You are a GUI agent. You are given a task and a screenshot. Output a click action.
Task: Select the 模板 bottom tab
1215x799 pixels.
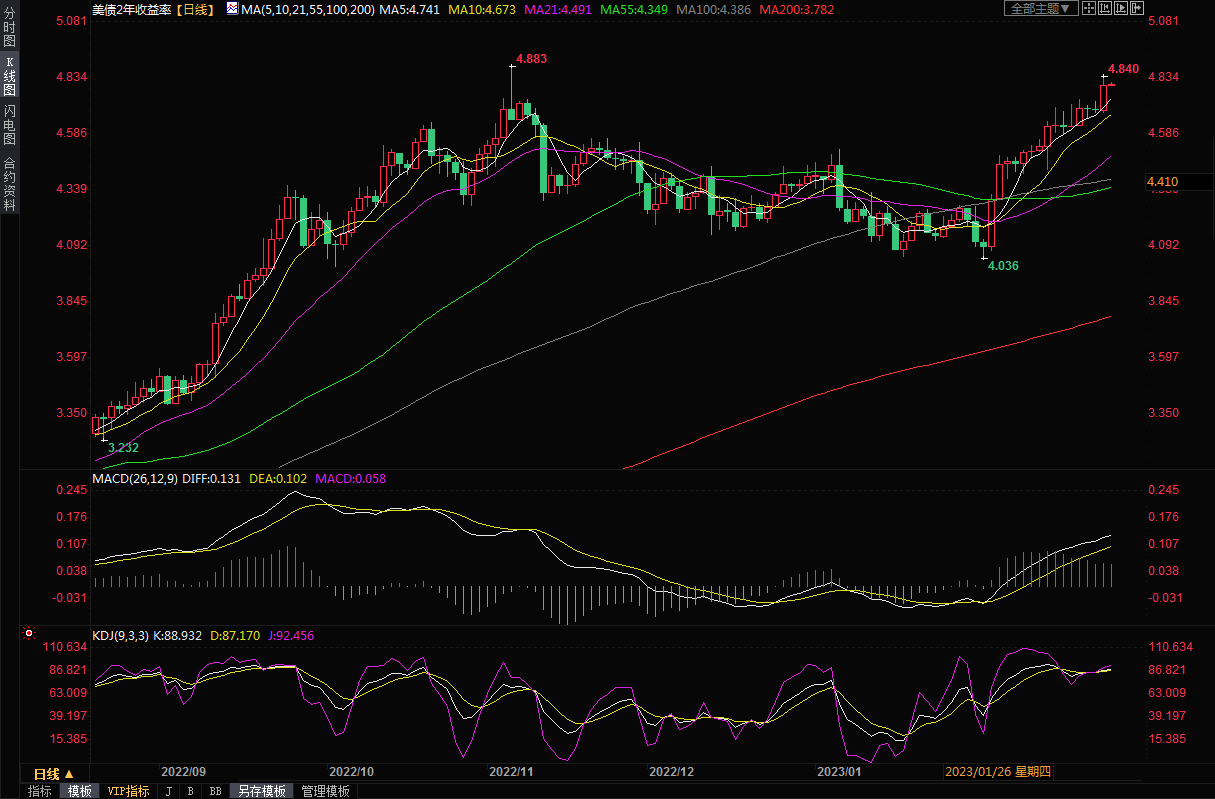(x=79, y=791)
